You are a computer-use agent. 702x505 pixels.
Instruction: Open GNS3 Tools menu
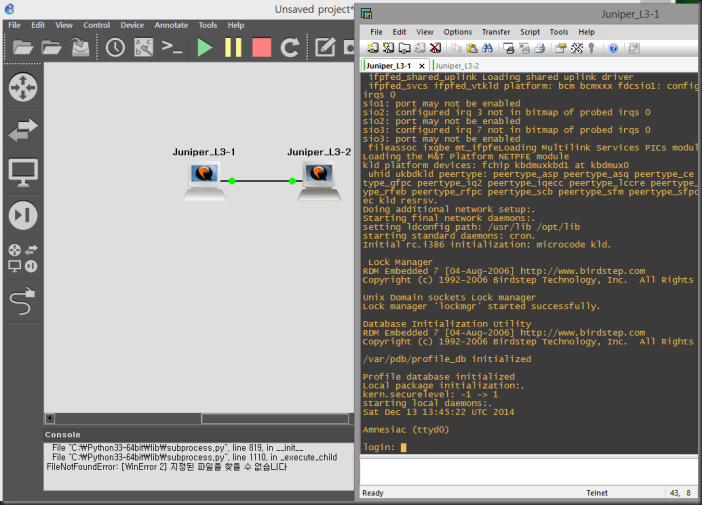coord(208,25)
